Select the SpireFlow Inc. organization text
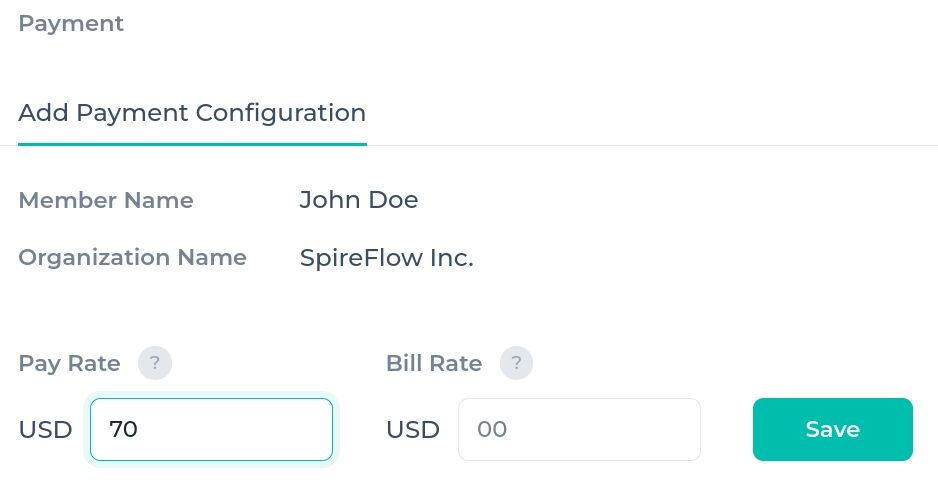 tap(386, 258)
